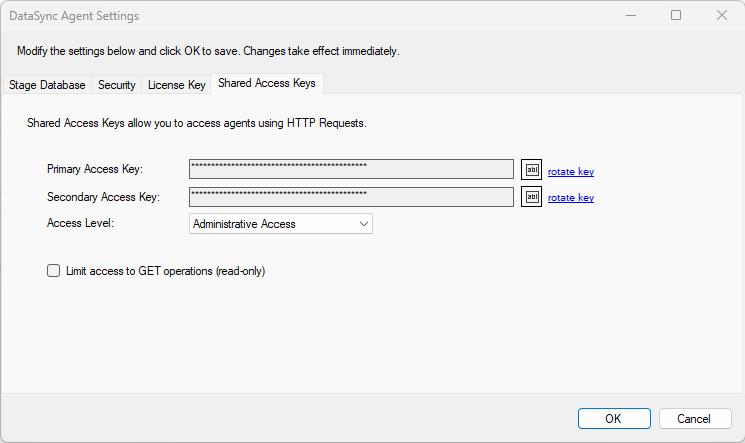This screenshot has height=443, width=745.
Task: Click inside the Secondary Access Key field
Action: pos(351,197)
